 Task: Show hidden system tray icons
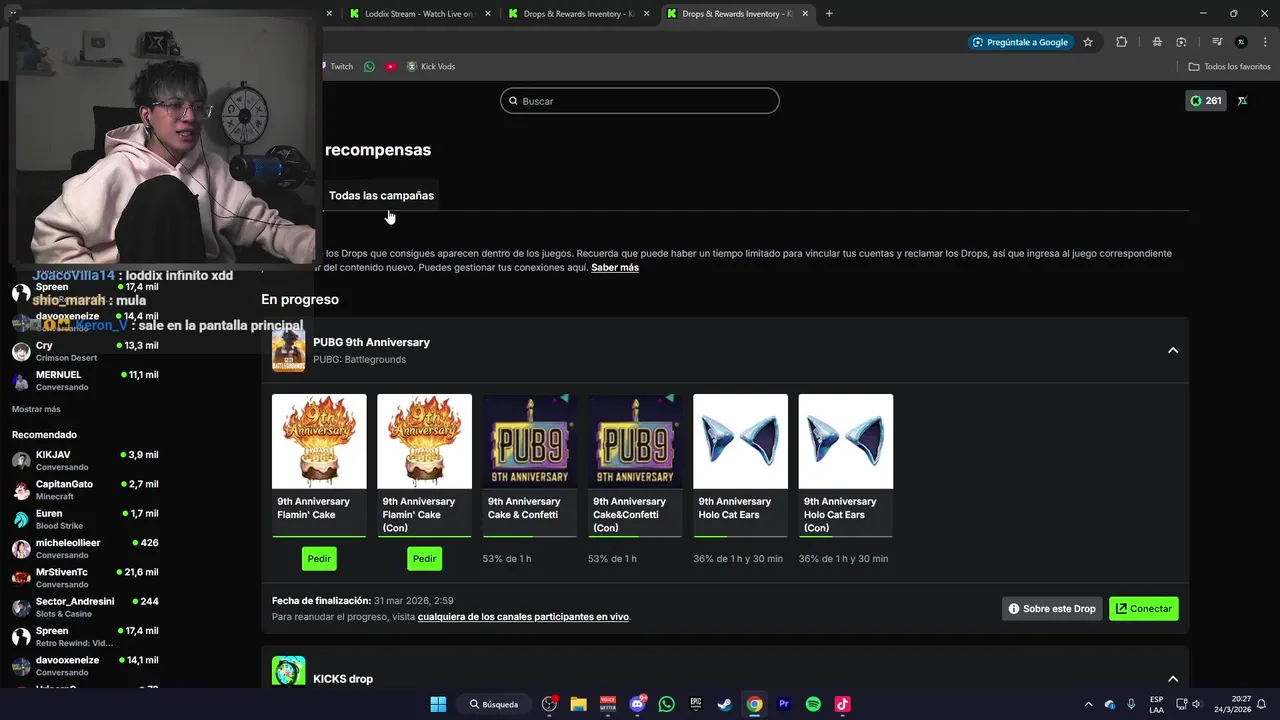[x=1088, y=704]
